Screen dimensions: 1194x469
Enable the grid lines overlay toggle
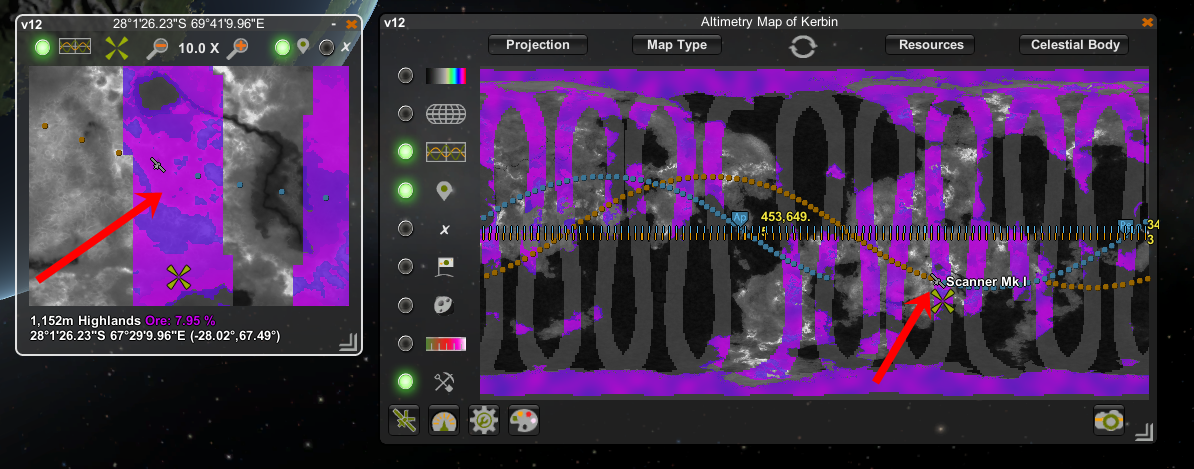coord(406,113)
